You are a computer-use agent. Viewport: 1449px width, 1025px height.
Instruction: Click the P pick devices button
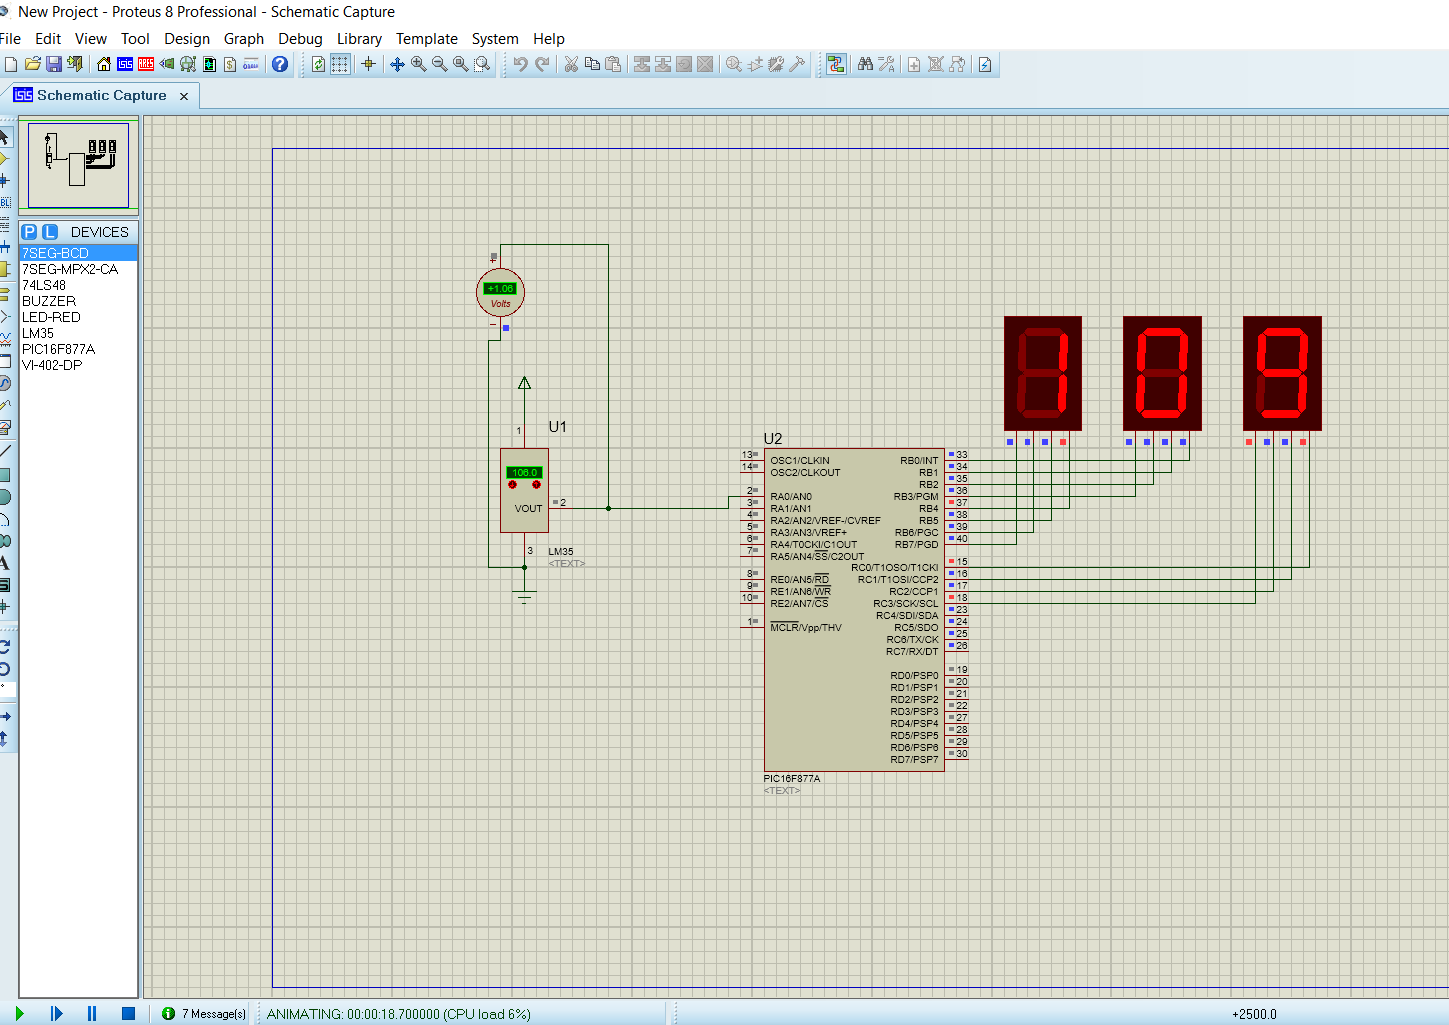point(29,232)
